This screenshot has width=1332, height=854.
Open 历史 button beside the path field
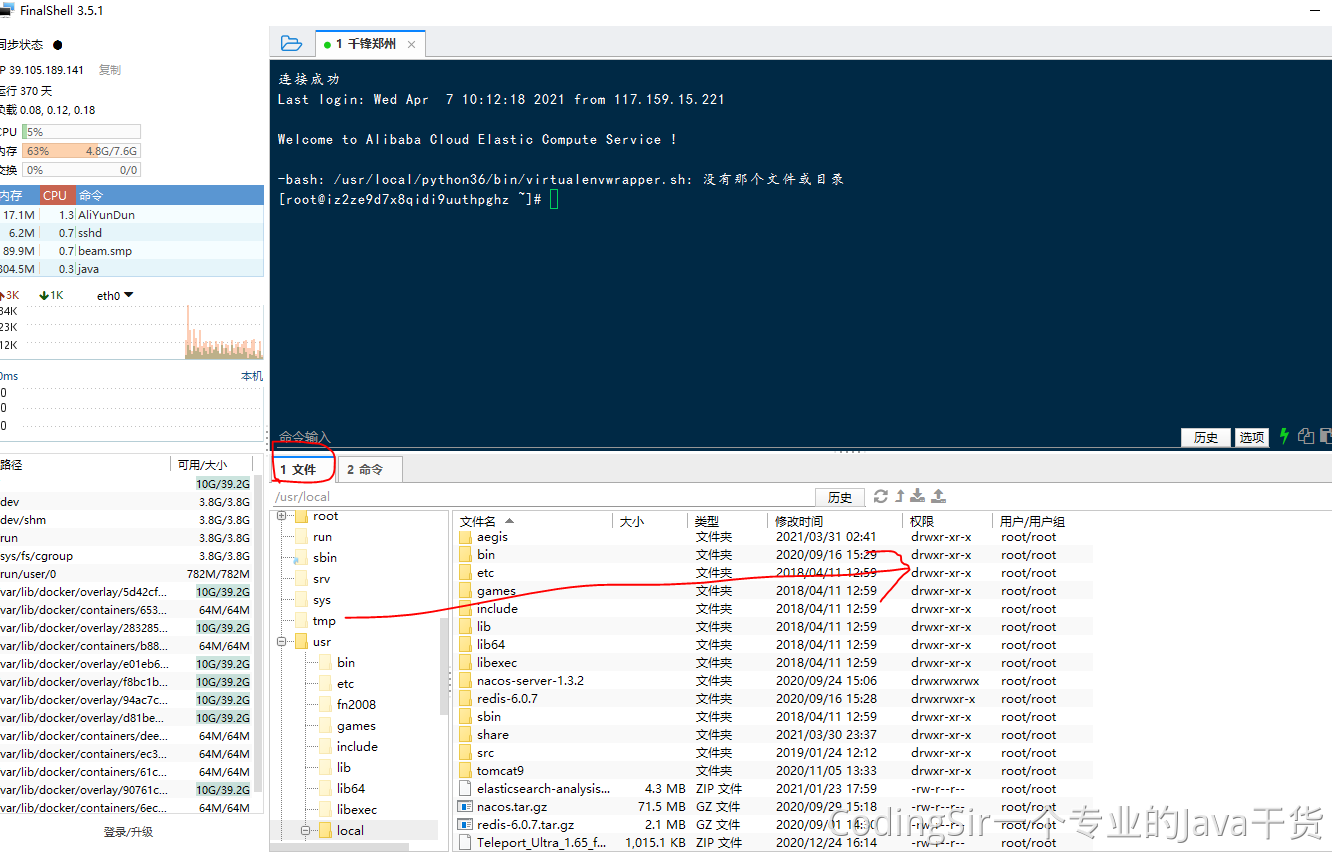click(840, 497)
